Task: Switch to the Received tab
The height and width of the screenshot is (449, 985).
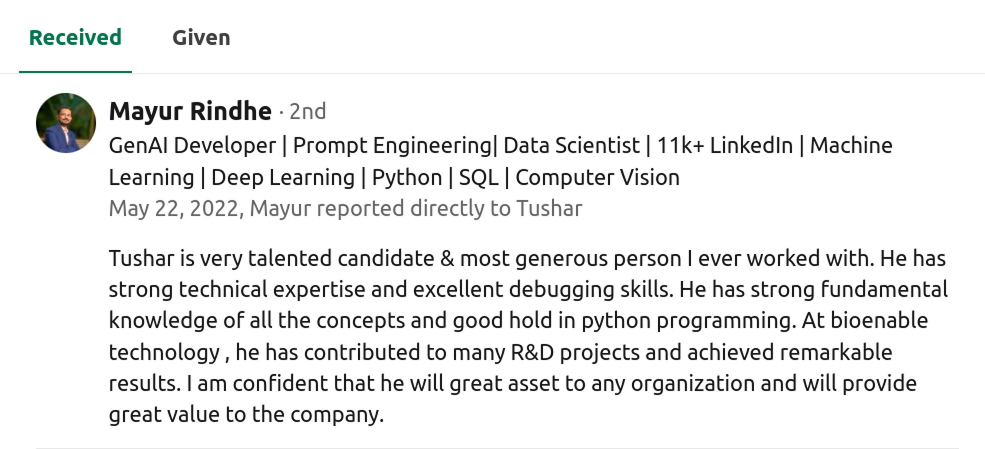Action: point(75,38)
